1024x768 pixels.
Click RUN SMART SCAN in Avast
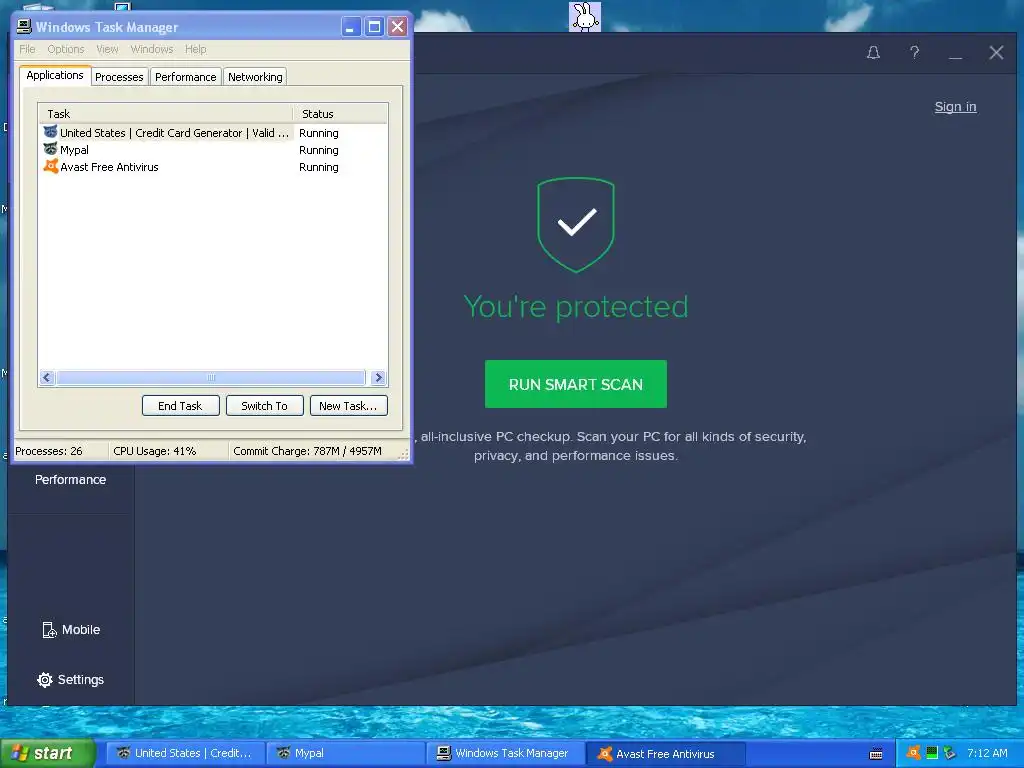(x=575, y=384)
